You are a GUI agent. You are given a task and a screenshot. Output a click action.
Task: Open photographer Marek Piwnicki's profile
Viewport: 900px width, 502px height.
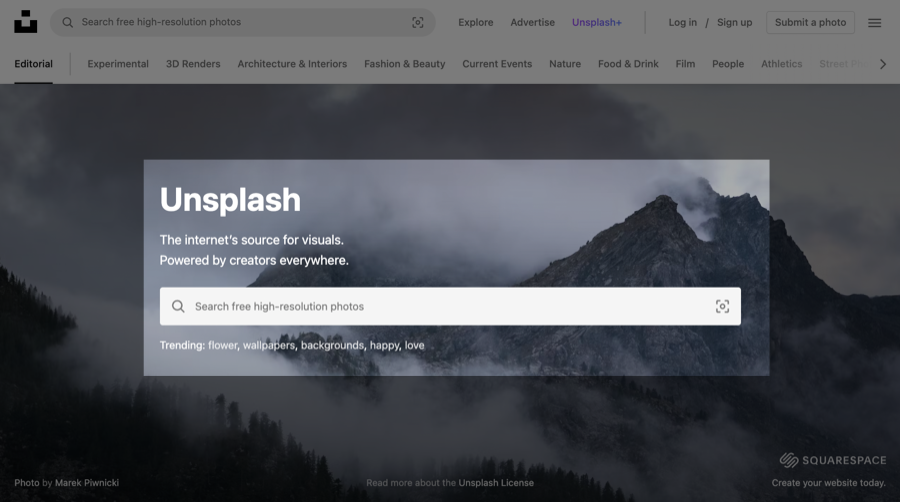(x=87, y=483)
